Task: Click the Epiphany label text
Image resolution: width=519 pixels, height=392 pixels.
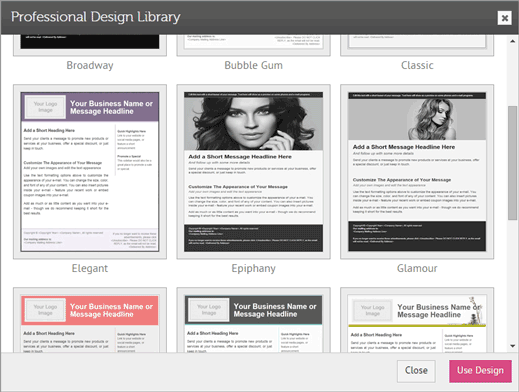Action: pos(253,268)
